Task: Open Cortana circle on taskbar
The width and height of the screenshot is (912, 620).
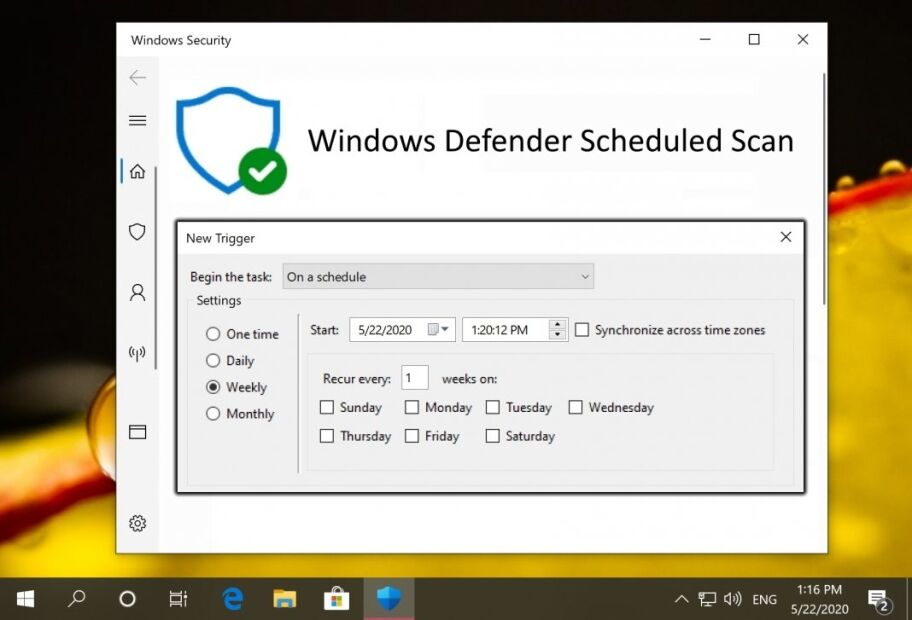Action: [127, 599]
